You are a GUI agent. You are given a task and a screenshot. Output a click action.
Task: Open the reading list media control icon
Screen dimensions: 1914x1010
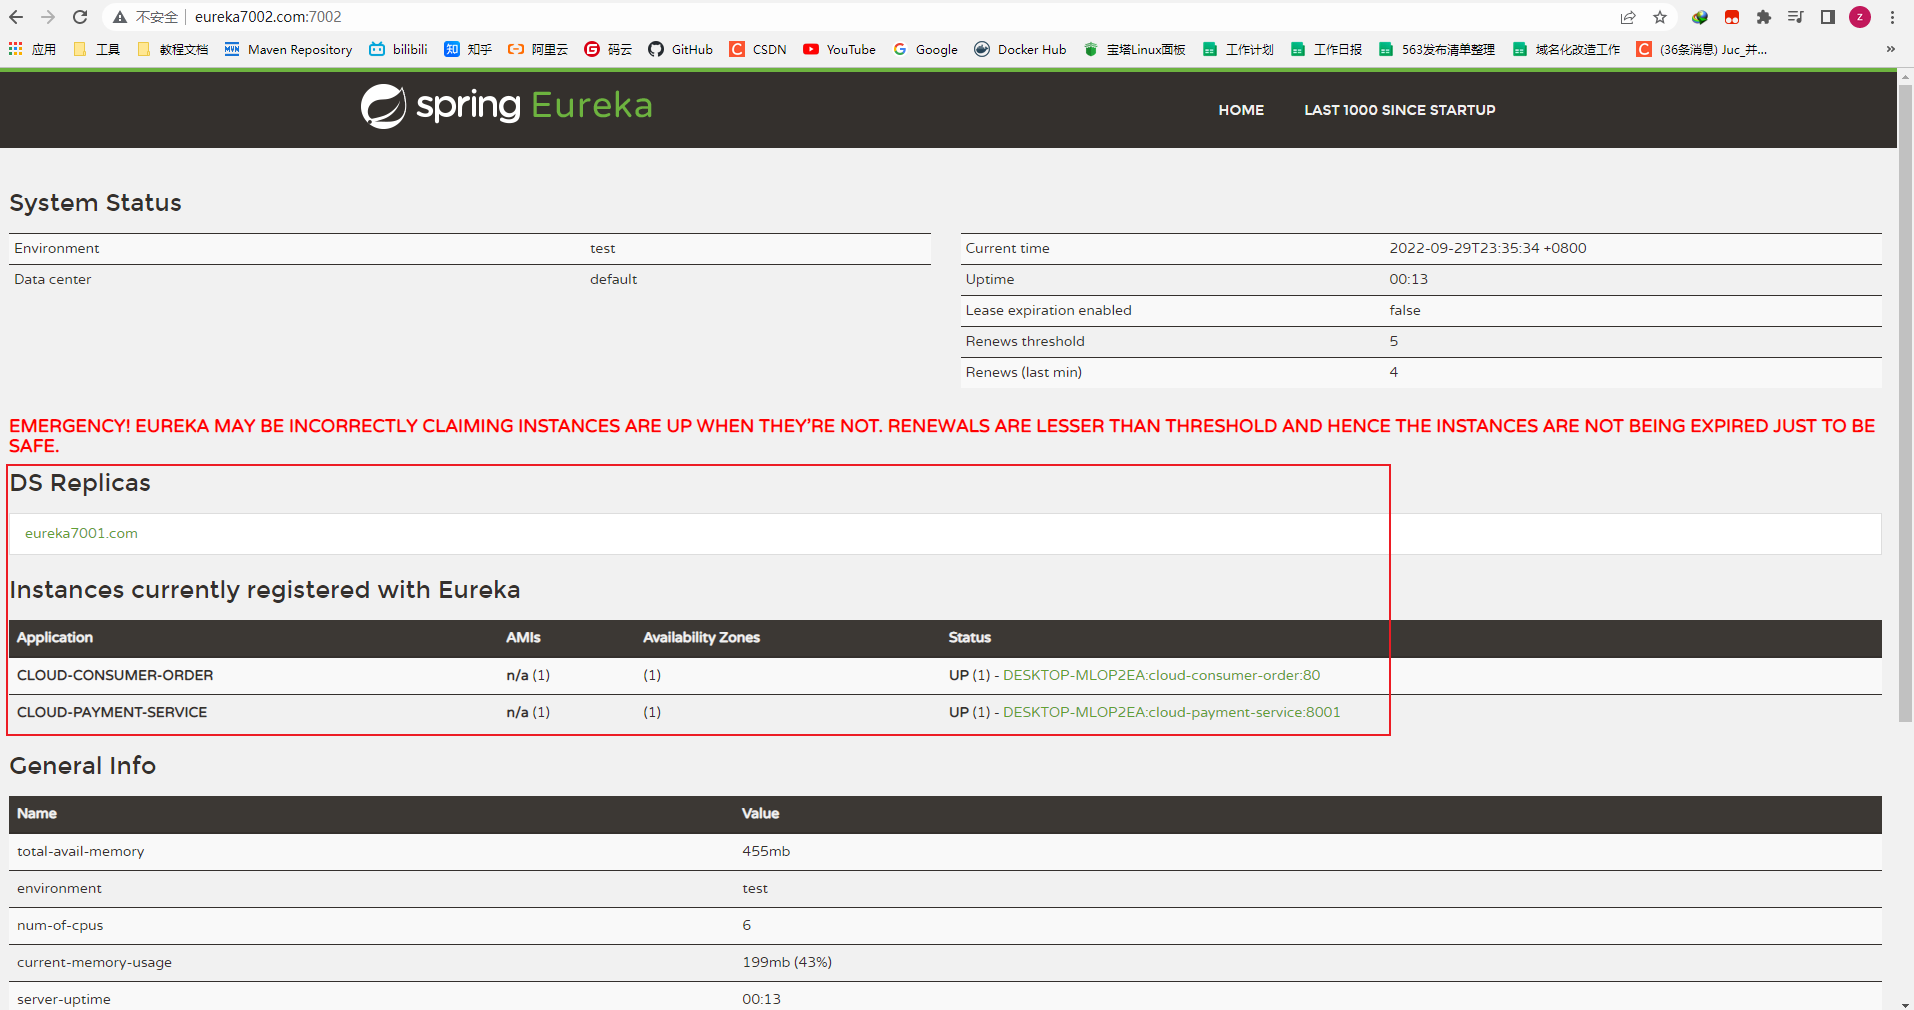(1796, 17)
